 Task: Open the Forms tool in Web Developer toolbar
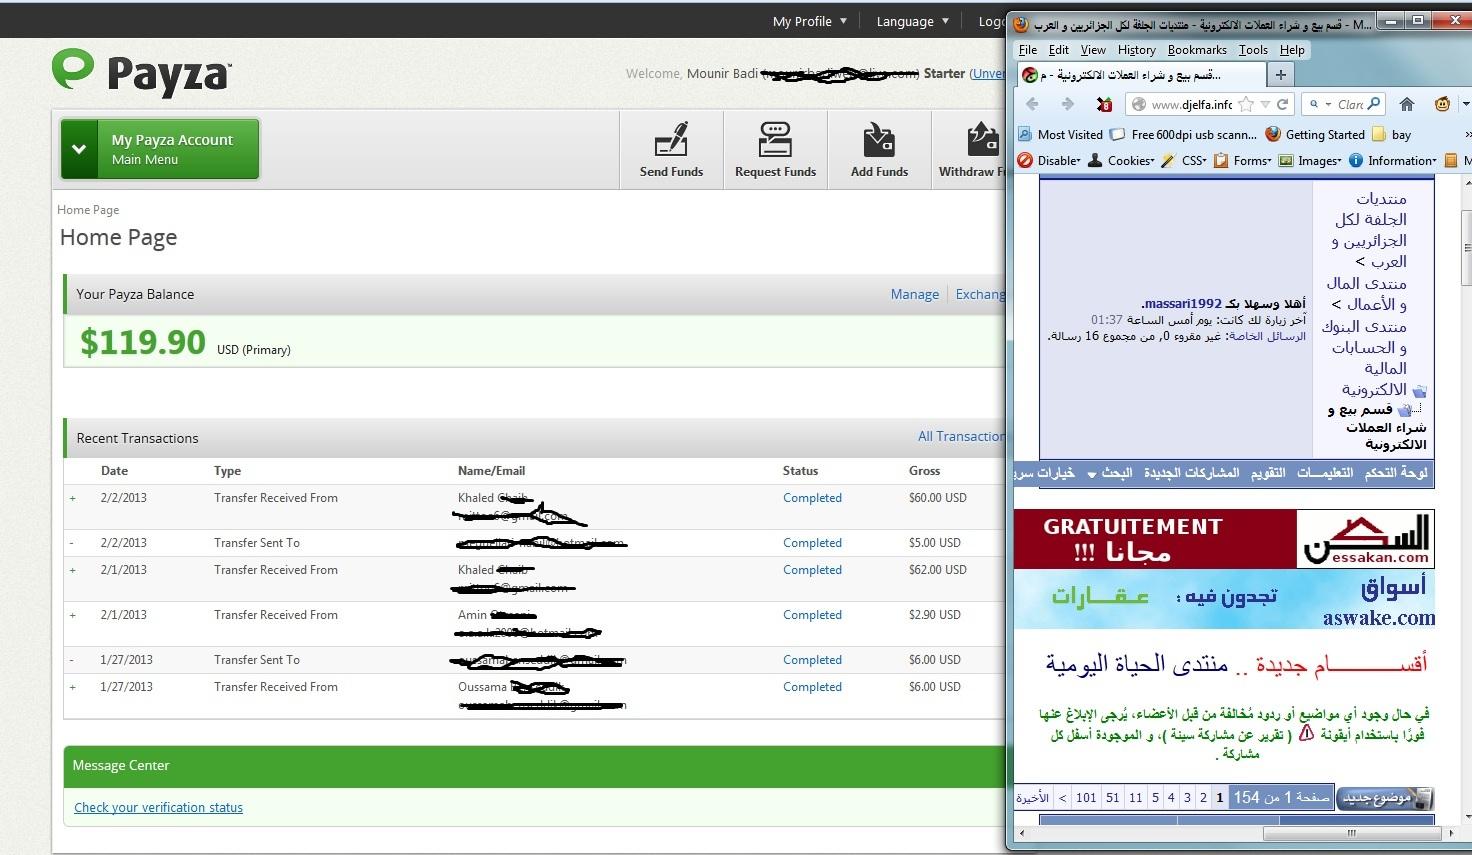[x=1245, y=160]
